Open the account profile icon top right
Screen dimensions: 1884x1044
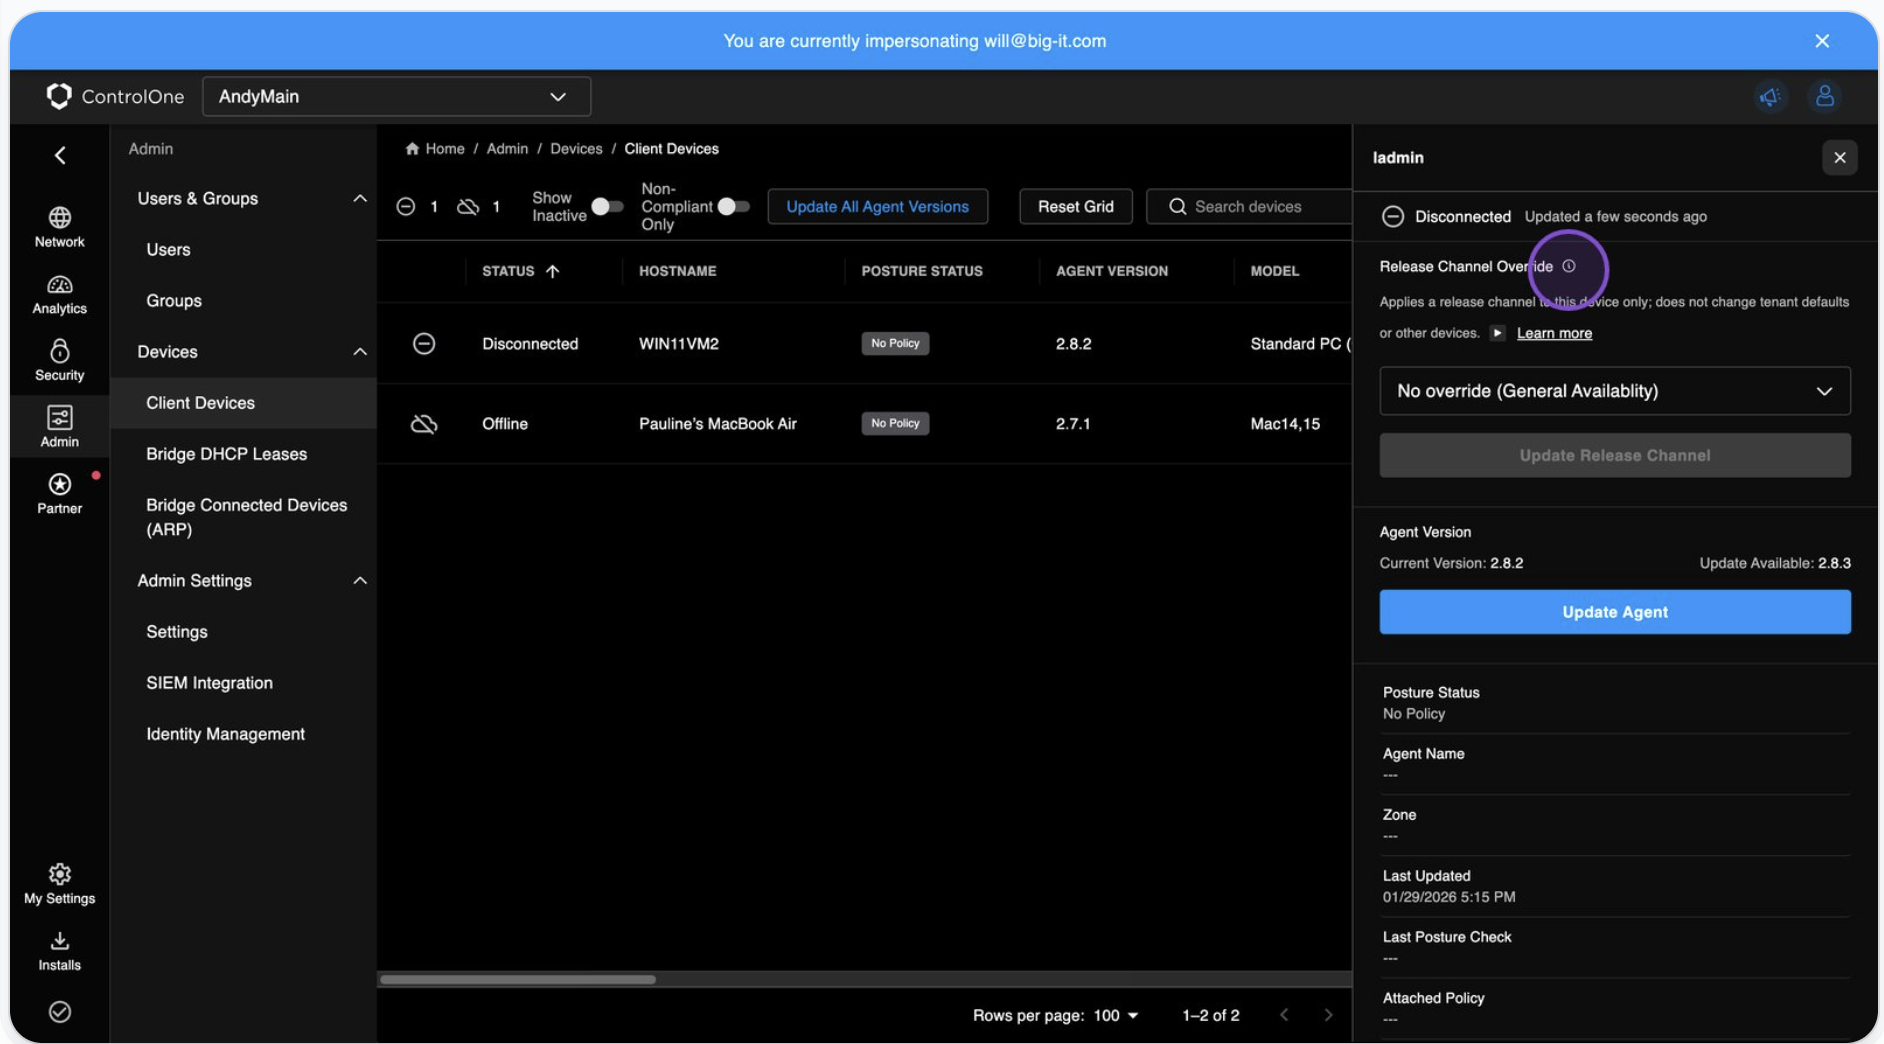[1824, 96]
